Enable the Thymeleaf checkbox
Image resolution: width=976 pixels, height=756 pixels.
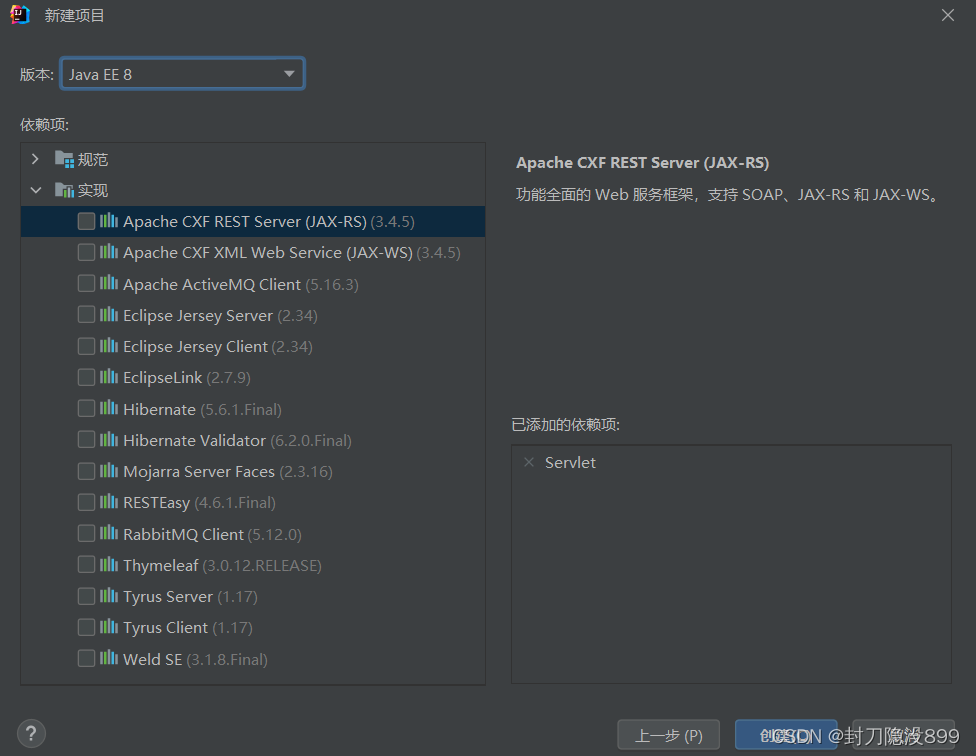pyautogui.click(x=87, y=565)
